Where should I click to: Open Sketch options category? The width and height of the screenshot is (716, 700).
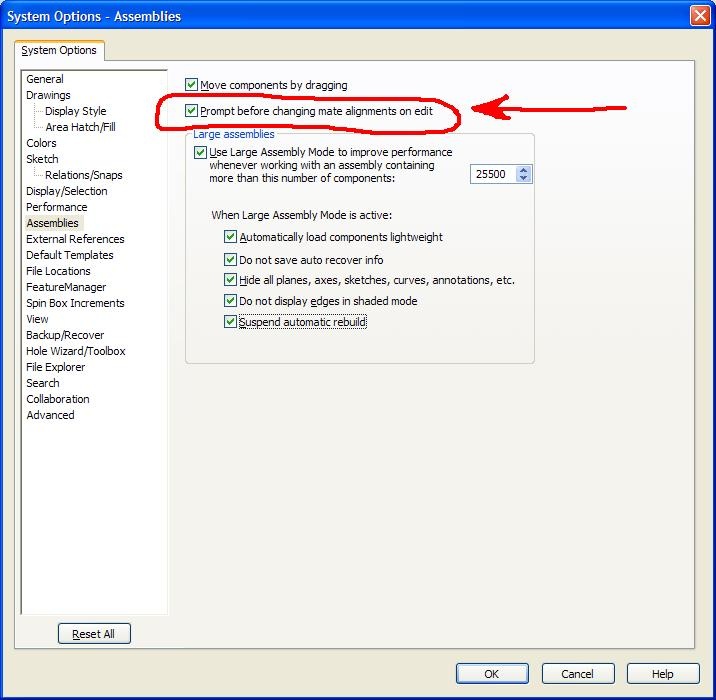42,159
